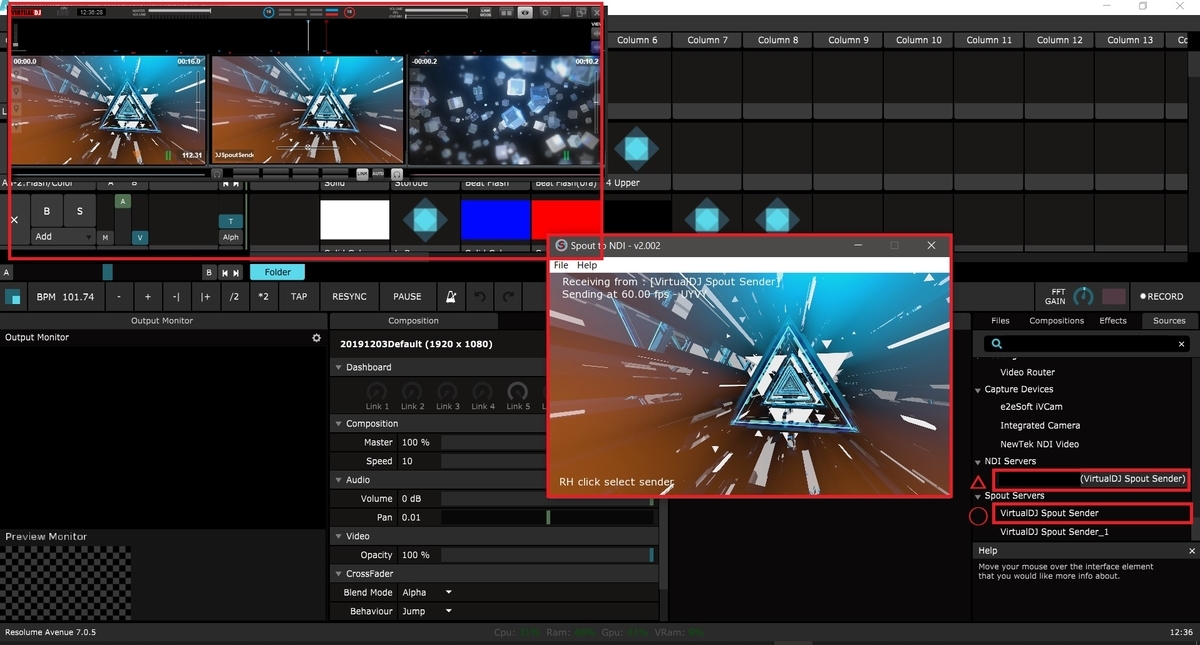Toggle the layer T transition button
Viewport: 1200px width, 645px height.
click(x=231, y=221)
